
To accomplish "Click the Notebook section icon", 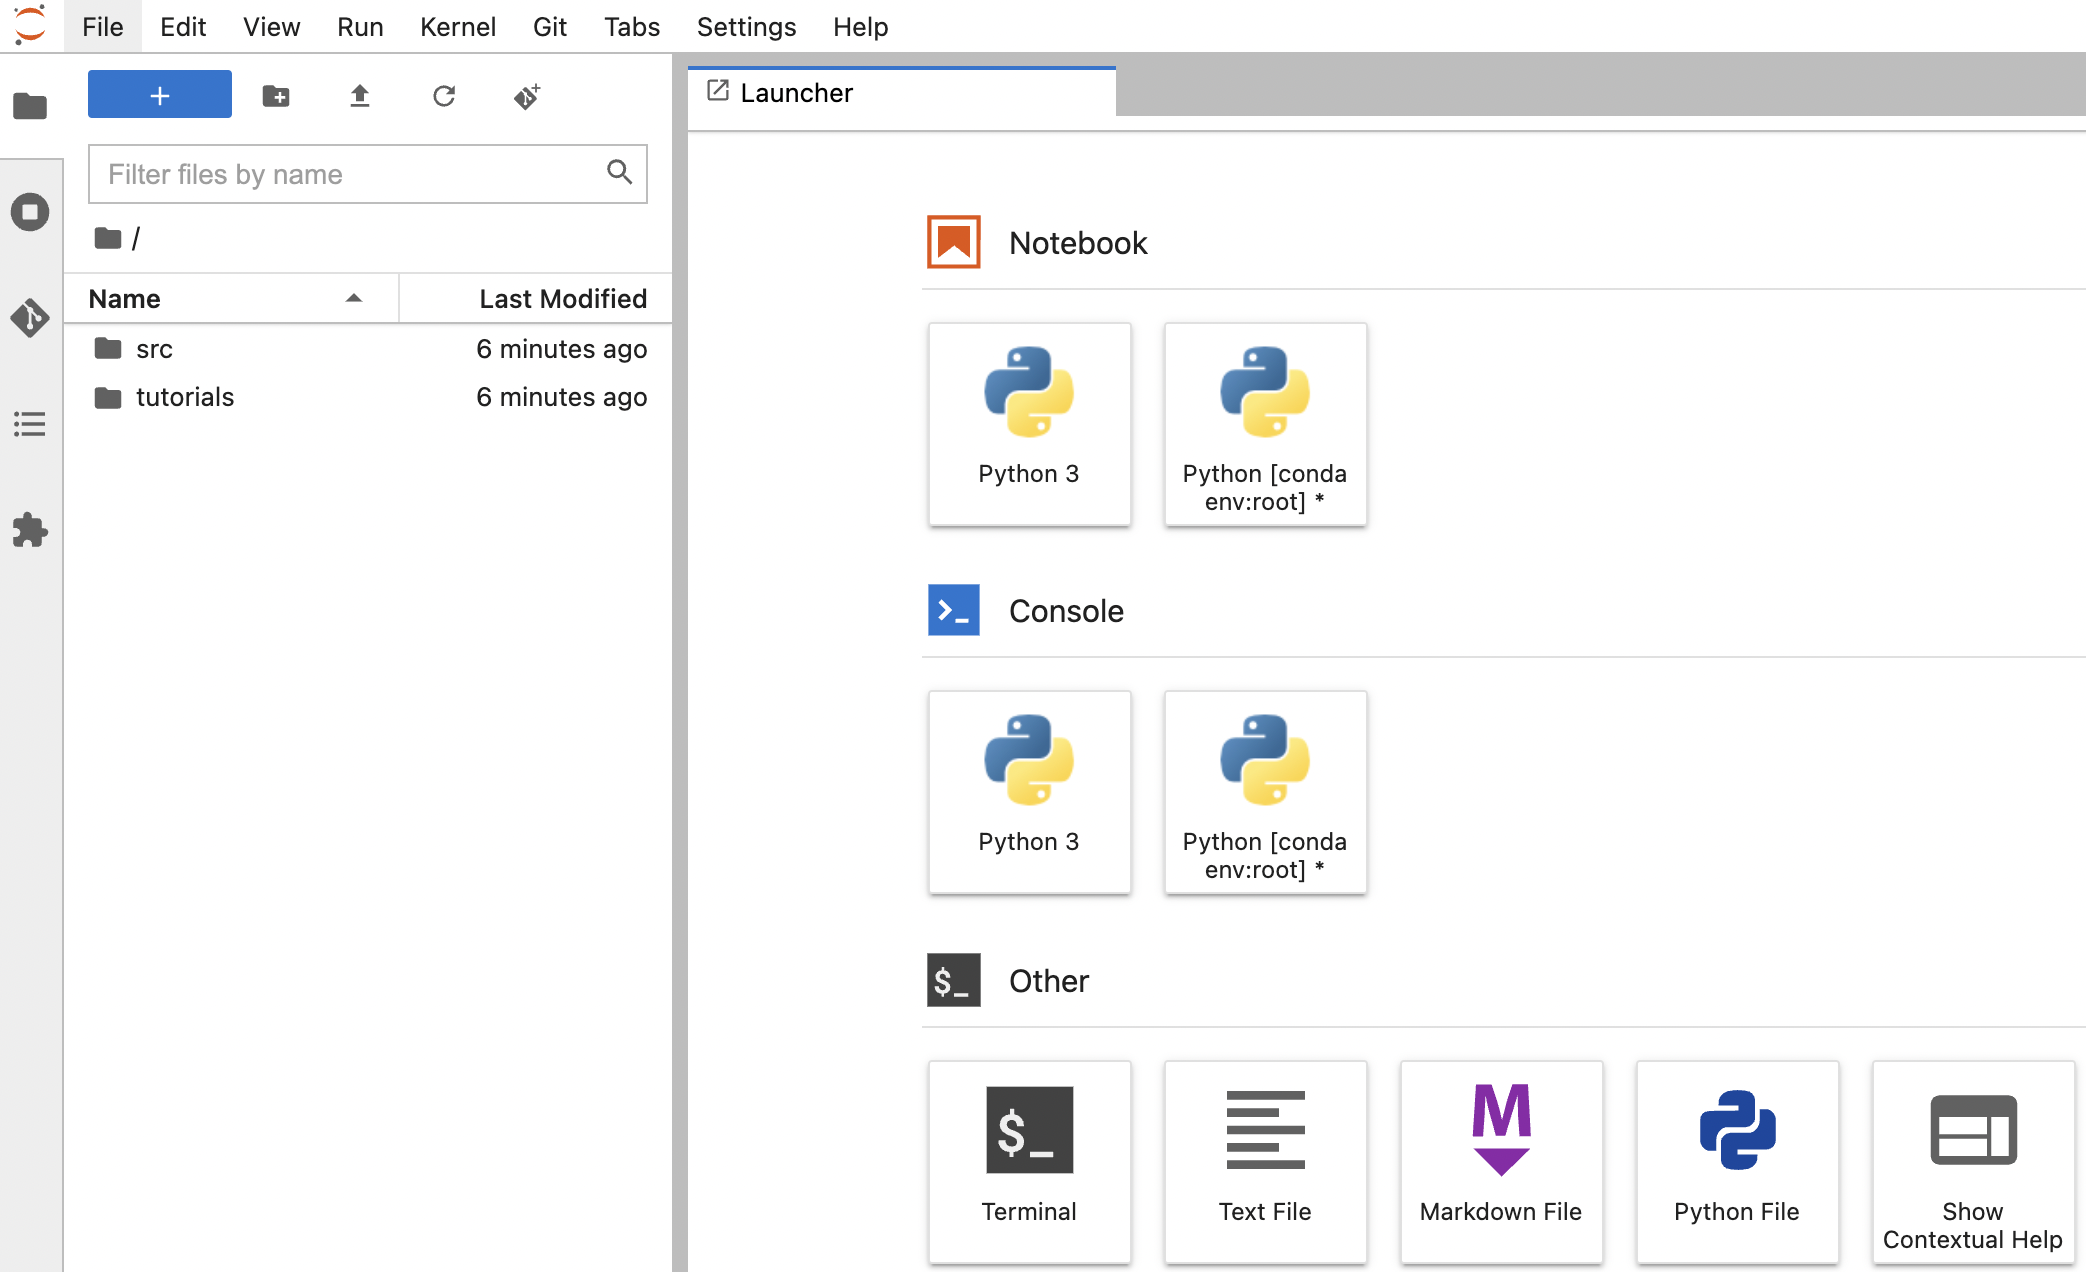I will tap(954, 242).
